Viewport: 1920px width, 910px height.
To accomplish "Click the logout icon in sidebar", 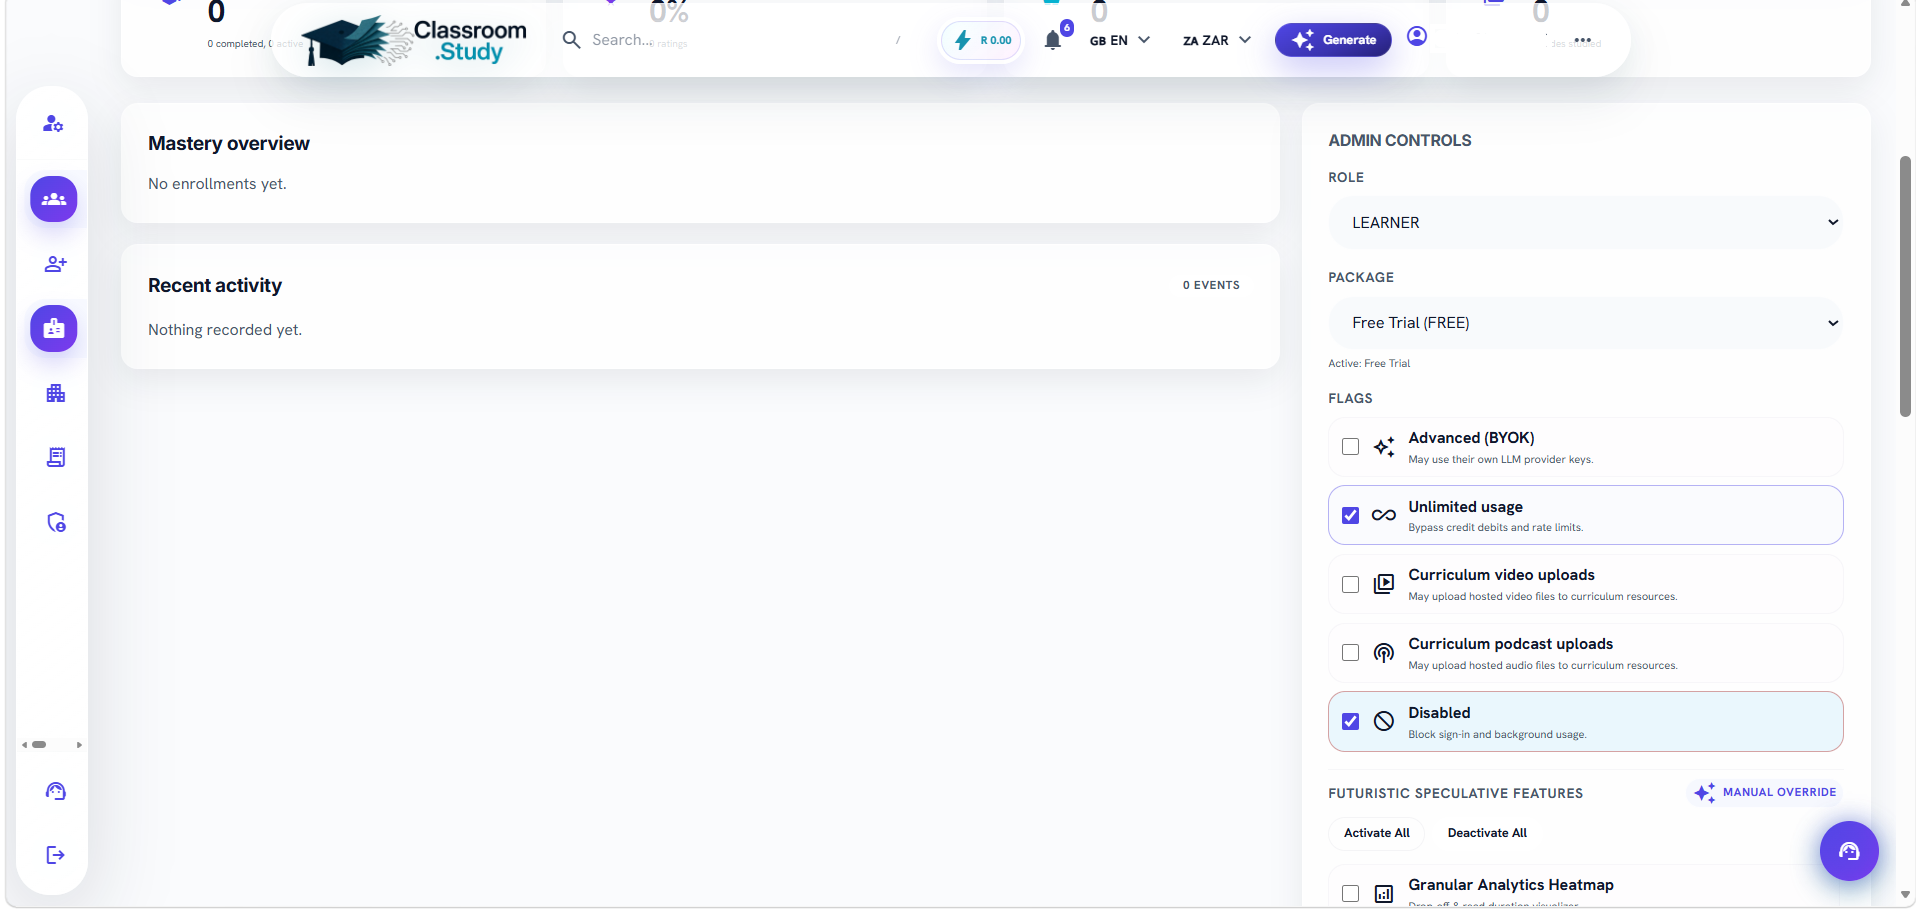I will pos(55,854).
